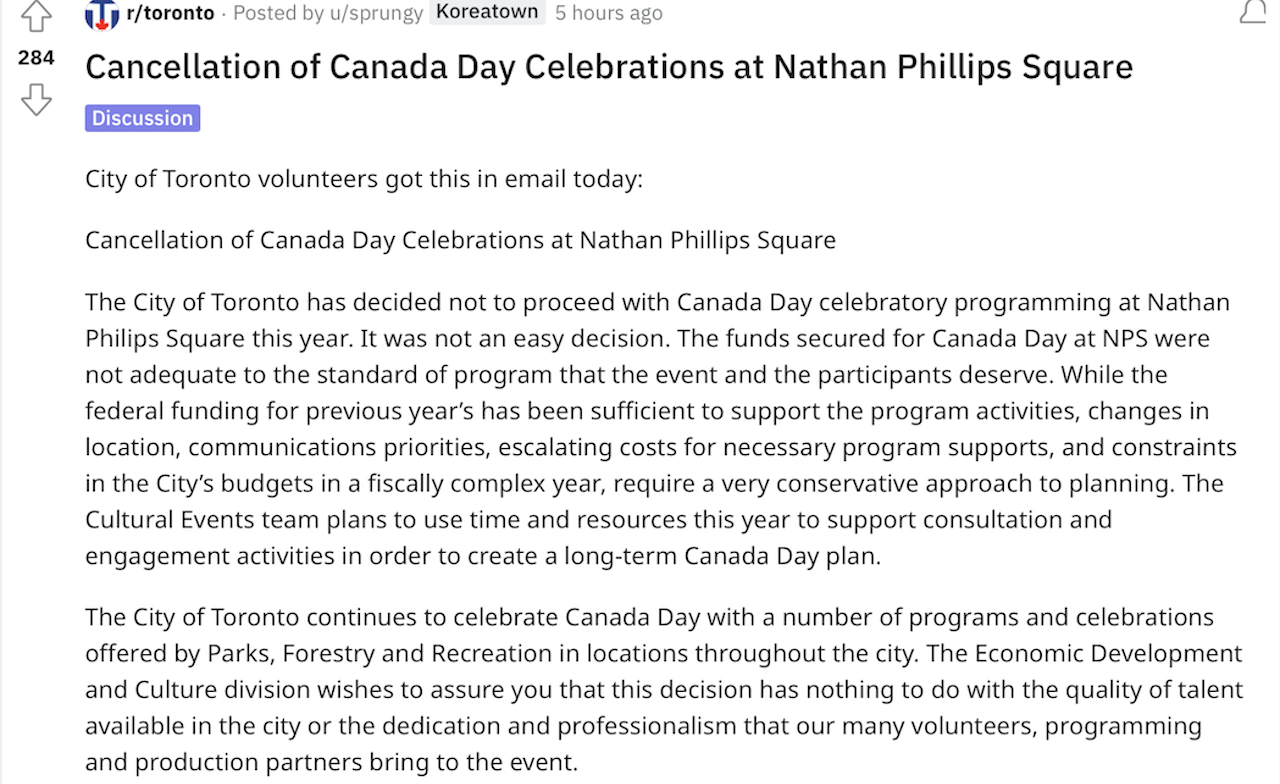1280x784 pixels.
Task: Click the Discussion flair to browse similar posts
Action: (x=142, y=117)
